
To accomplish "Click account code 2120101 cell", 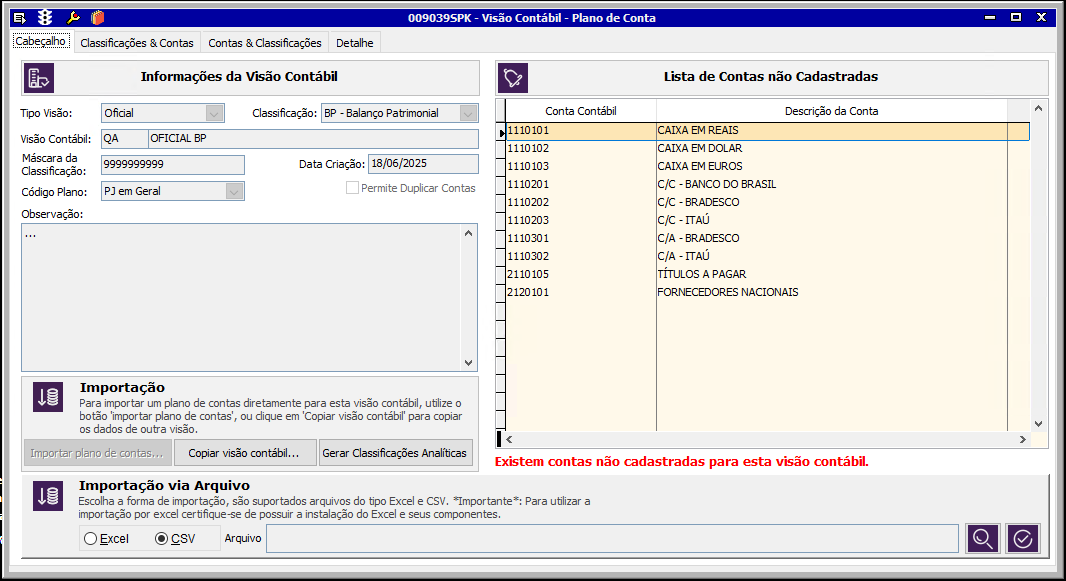I will [x=581, y=292].
